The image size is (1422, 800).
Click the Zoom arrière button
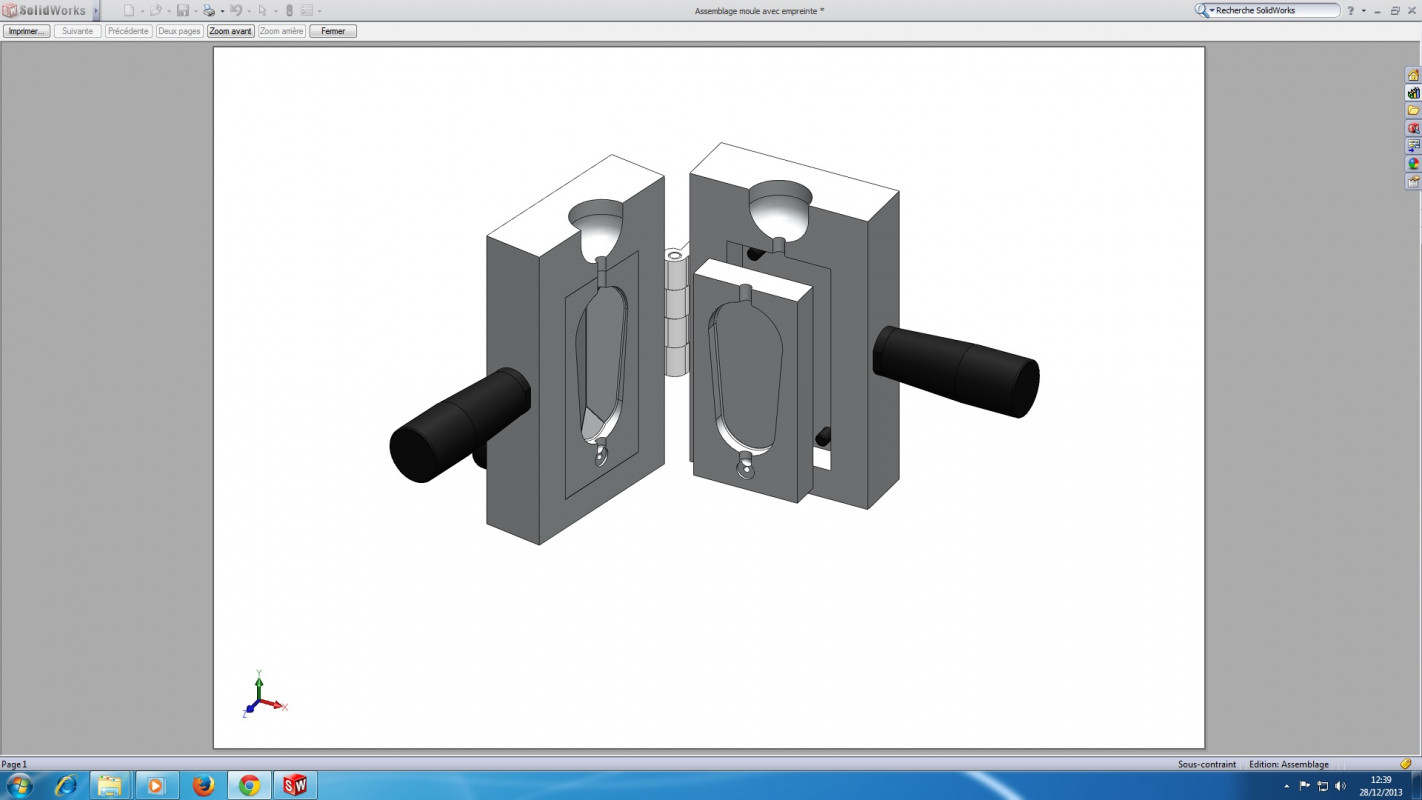281,31
